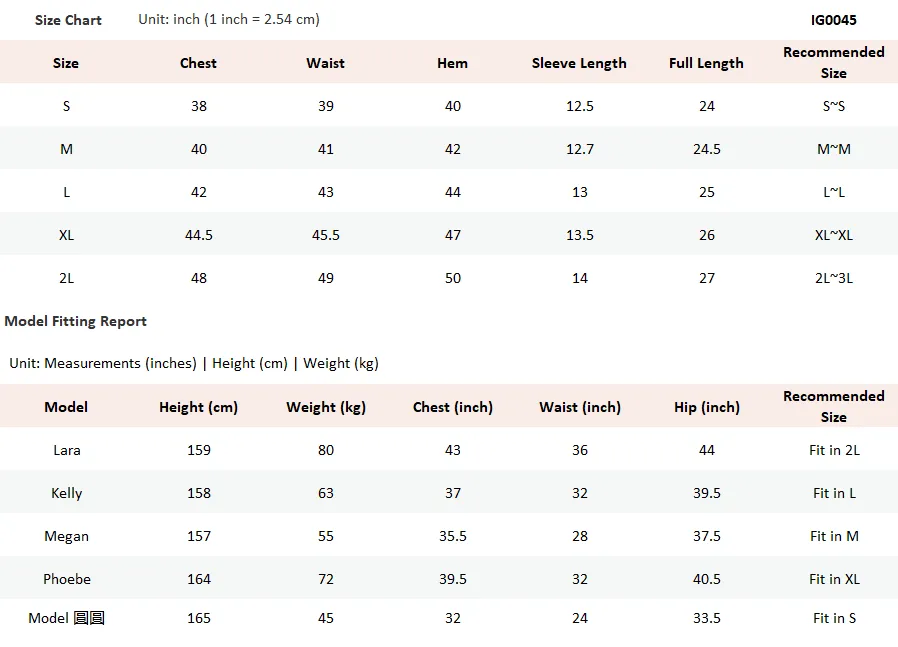This screenshot has width=898, height=647.
Task: Select Fit in XL for Phoebe
Action: [834, 579]
